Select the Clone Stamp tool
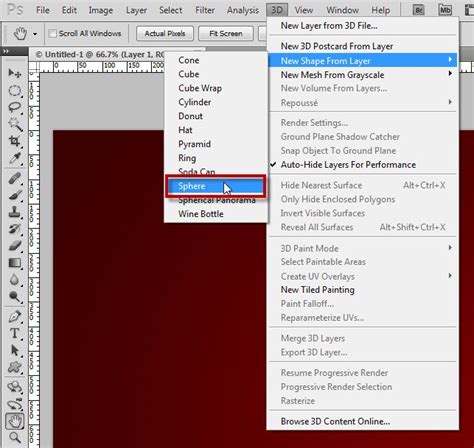The image size is (474, 448). 15,212
